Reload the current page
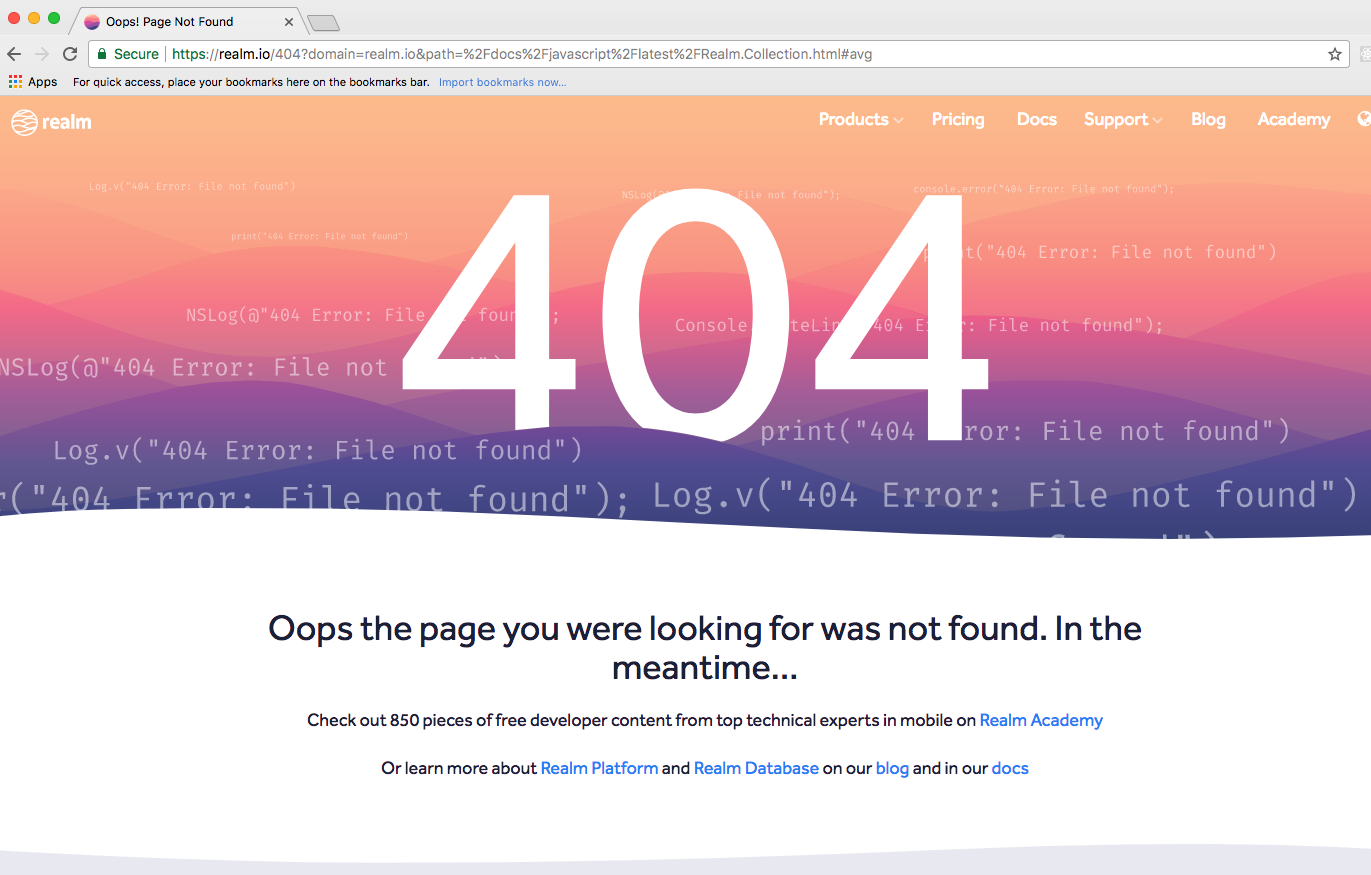1371x875 pixels. pyautogui.click(x=69, y=54)
